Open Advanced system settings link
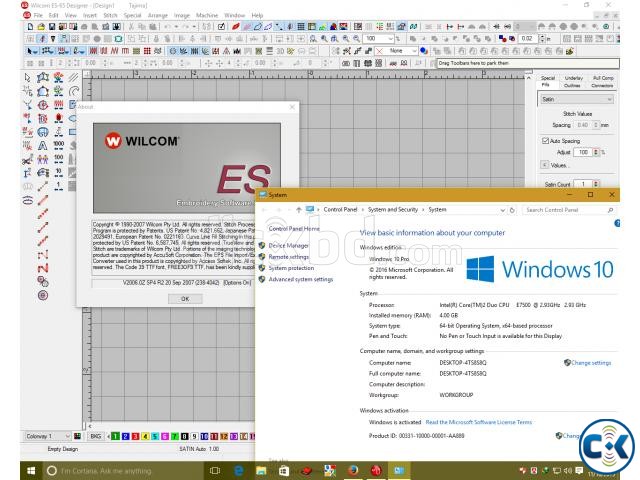This screenshot has width=640, height=480. pos(300,280)
